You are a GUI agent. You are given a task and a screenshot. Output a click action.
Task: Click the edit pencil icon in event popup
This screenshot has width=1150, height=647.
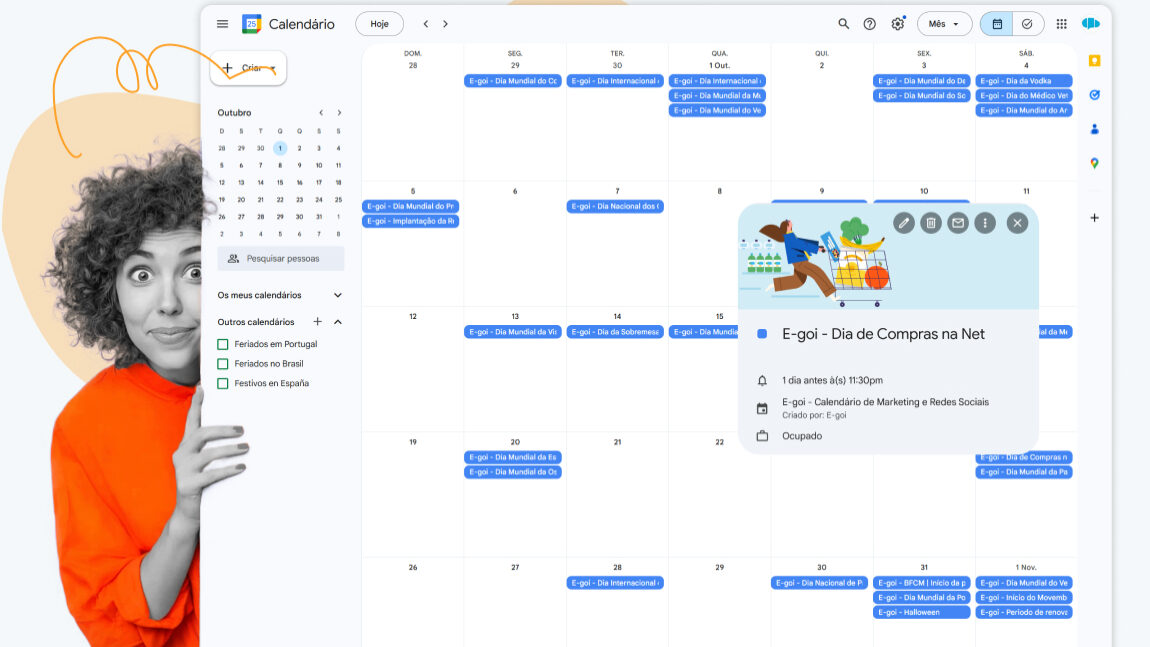click(904, 223)
